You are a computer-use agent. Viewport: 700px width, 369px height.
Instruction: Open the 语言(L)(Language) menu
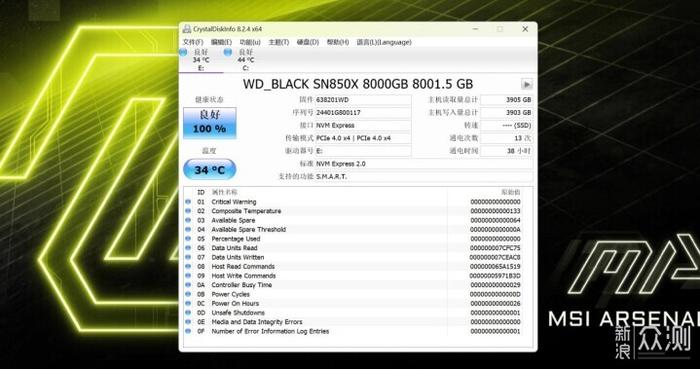pyautogui.click(x=384, y=42)
